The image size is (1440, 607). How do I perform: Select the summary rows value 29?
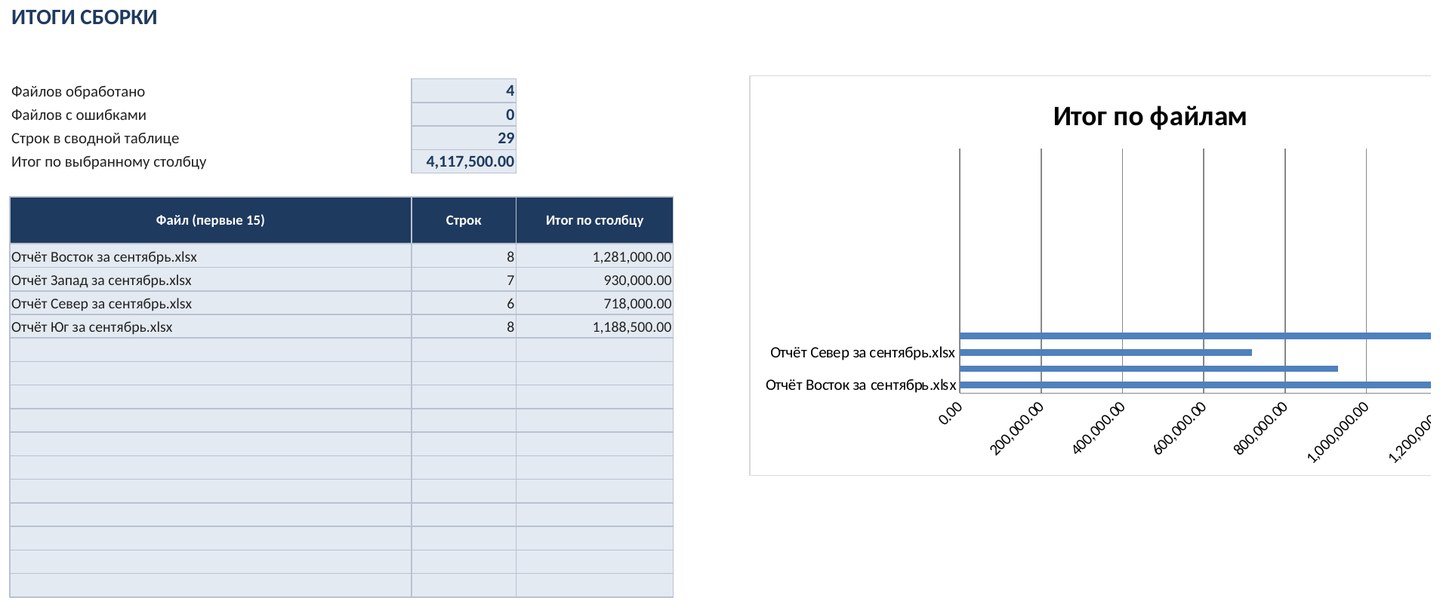[464, 138]
